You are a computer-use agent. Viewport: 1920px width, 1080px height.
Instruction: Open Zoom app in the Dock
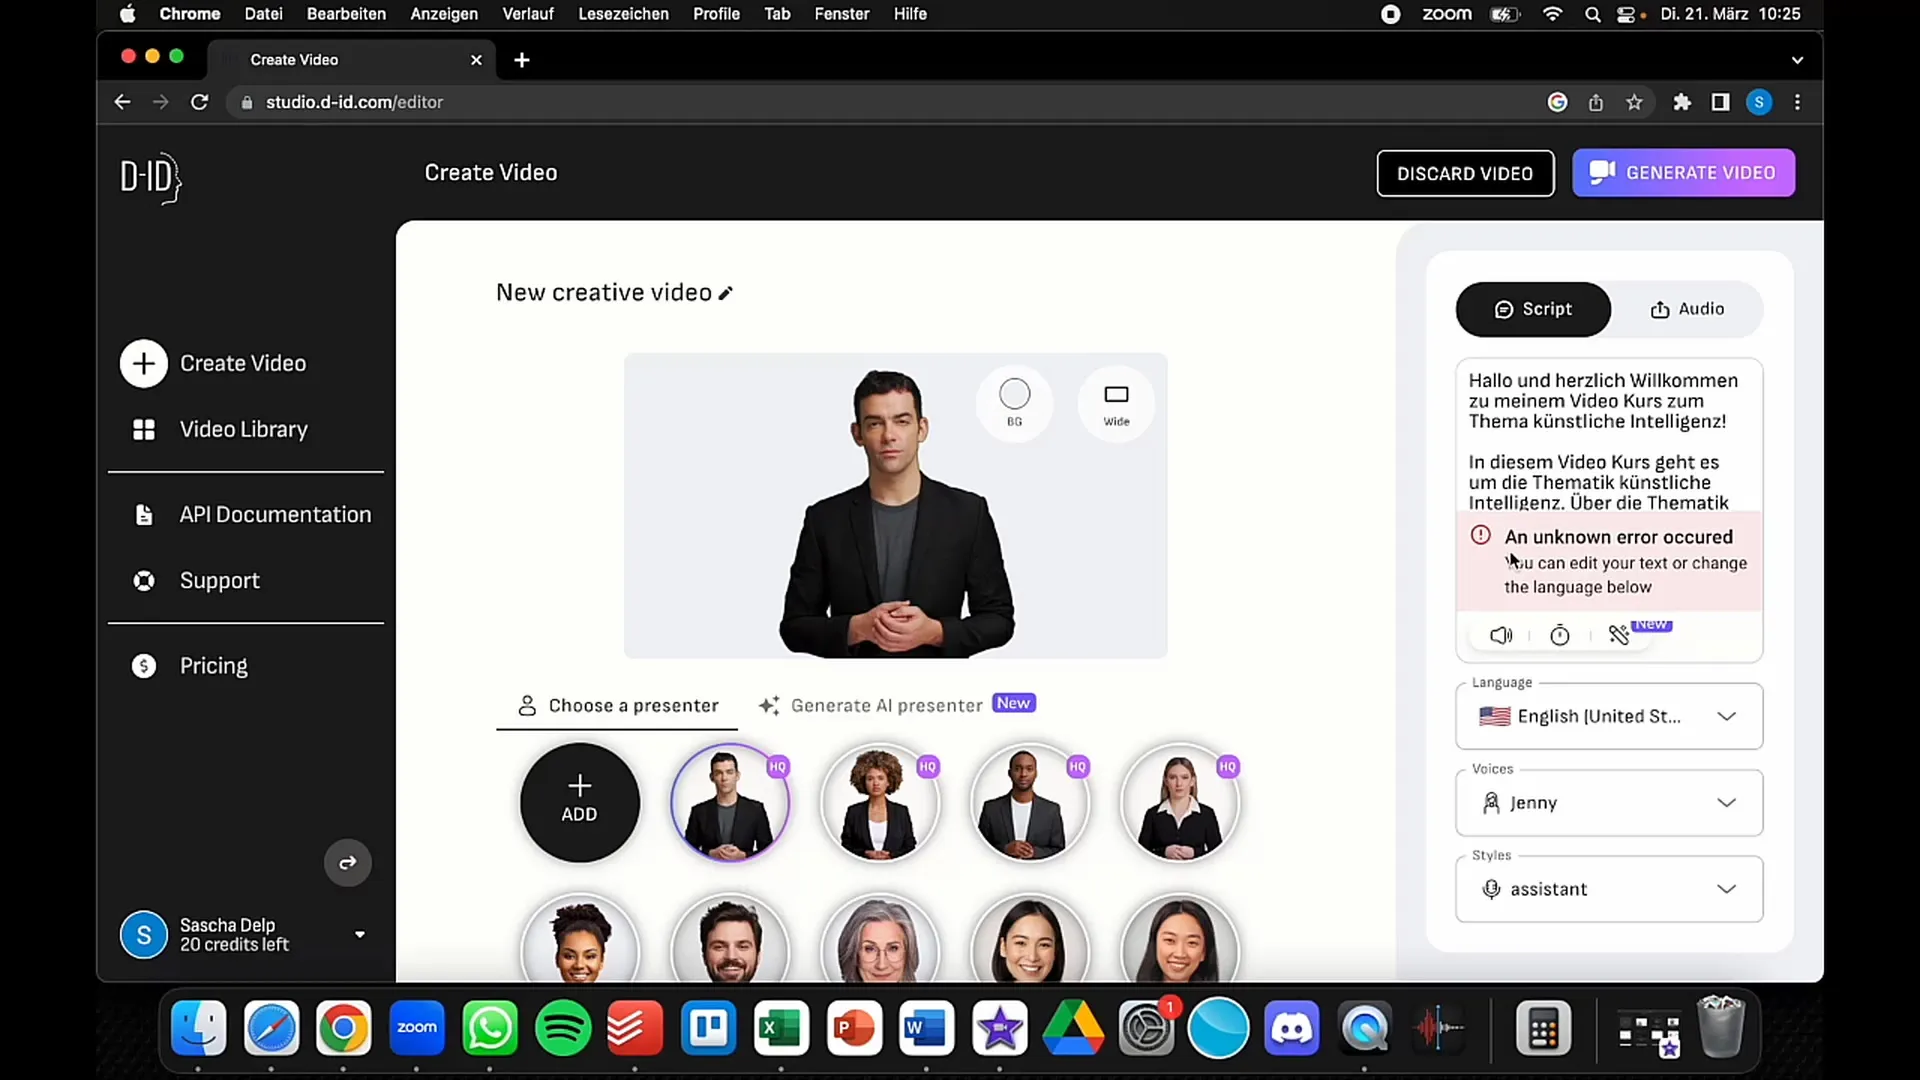418,1029
